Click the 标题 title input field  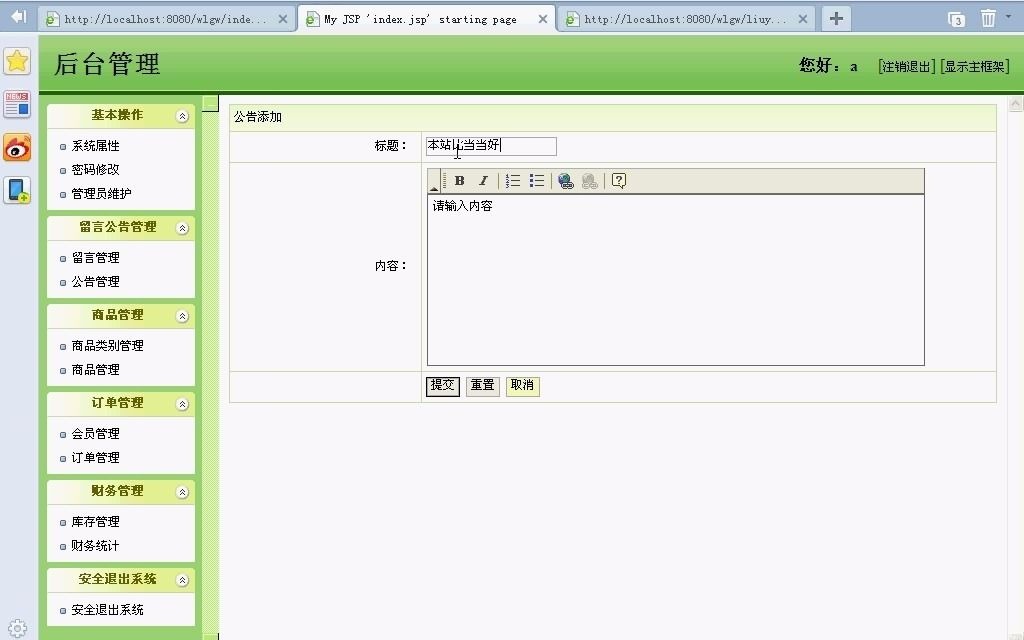click(490, 146)
